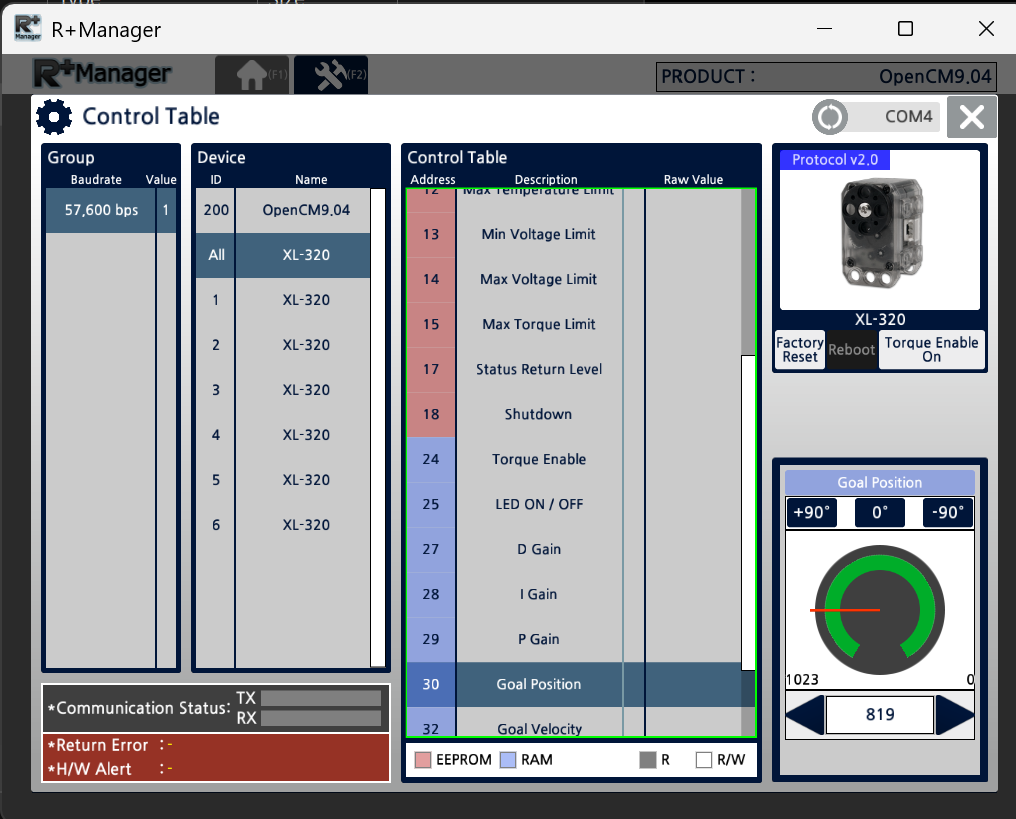Click the Reboot button
The height and width of the screenshot is (819, 1016).
pyautogui.click(x=851, y=350)
